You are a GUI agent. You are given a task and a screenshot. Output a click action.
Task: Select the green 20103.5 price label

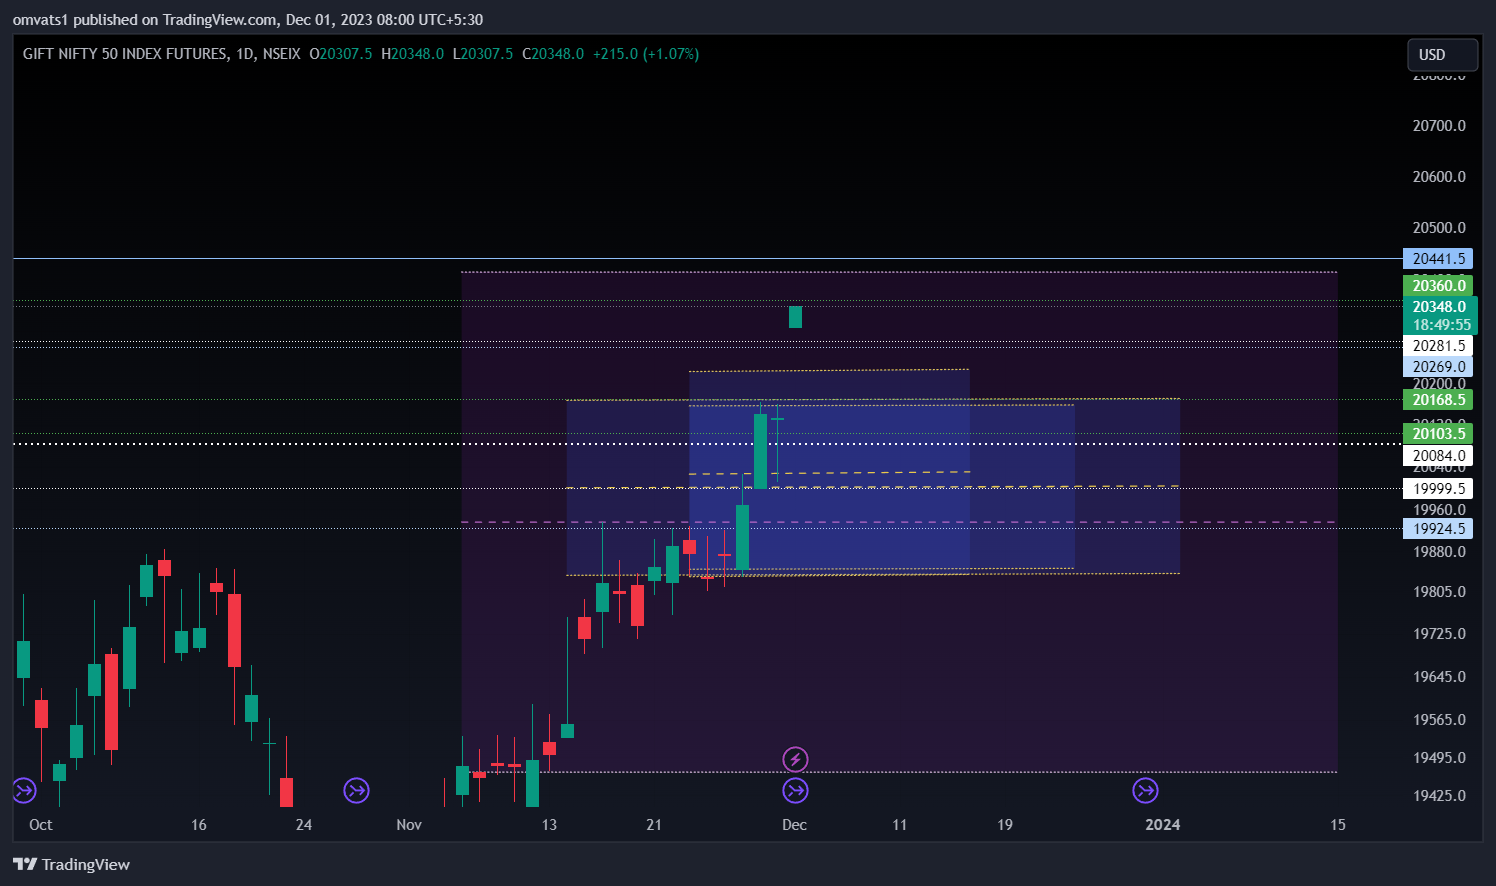click(1438, 433)
